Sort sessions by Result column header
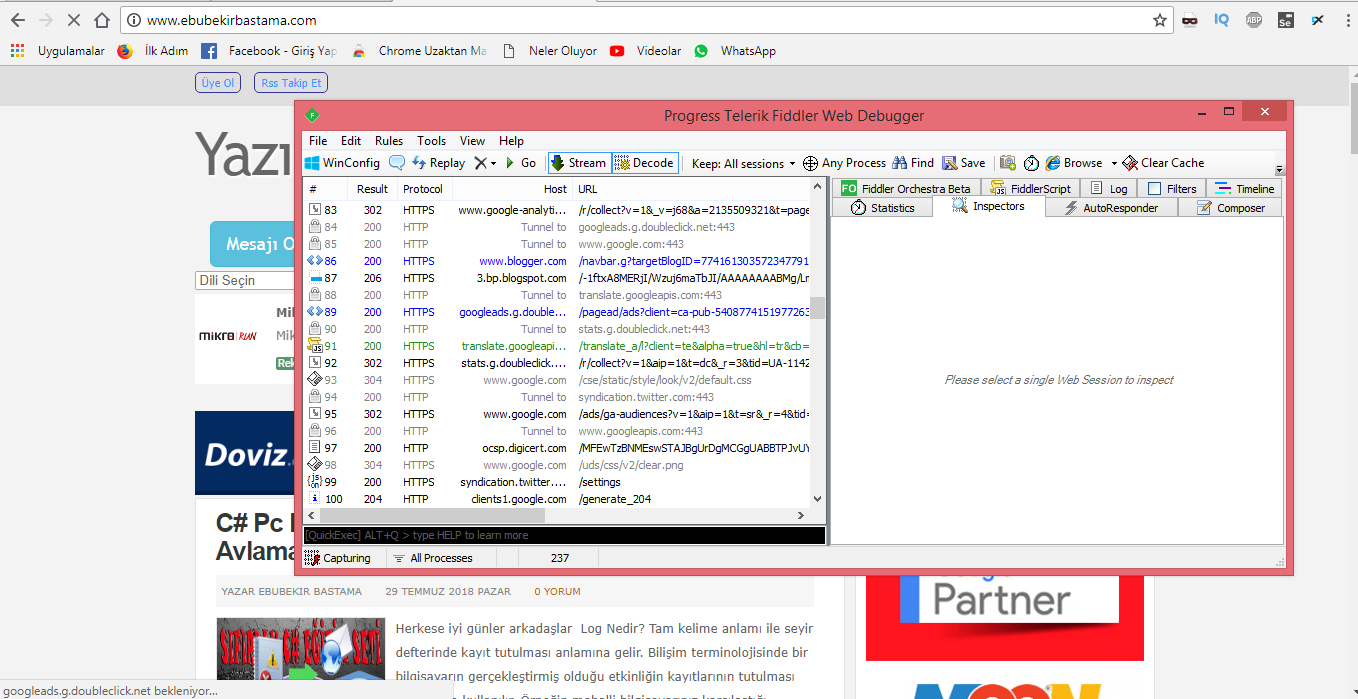This screenshot has height=699, width=1358. (372, 189)
